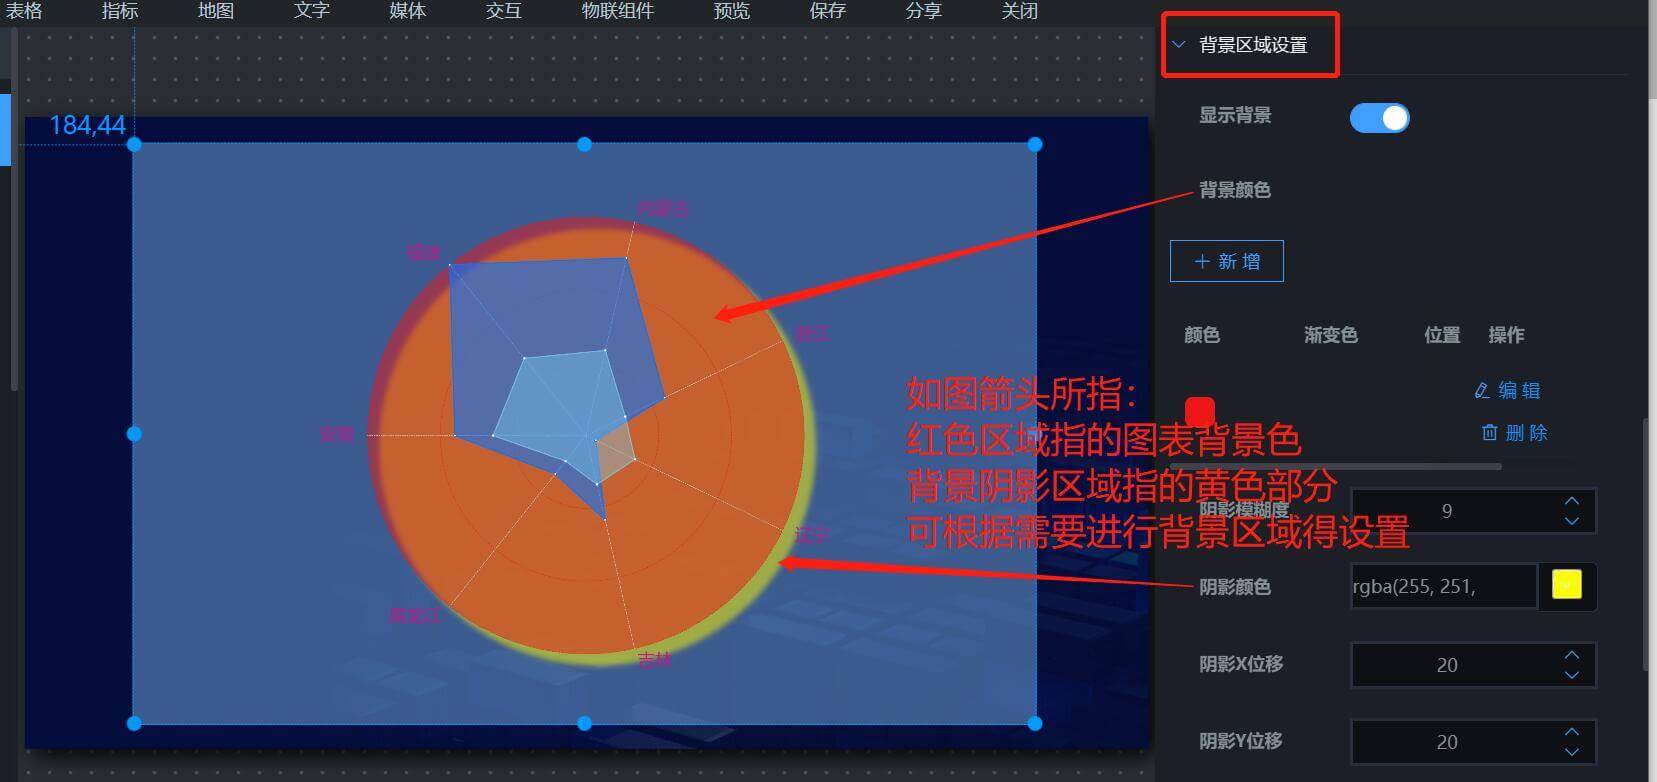Collapse the 背景区域设置 section chevron

[1179, 45]
